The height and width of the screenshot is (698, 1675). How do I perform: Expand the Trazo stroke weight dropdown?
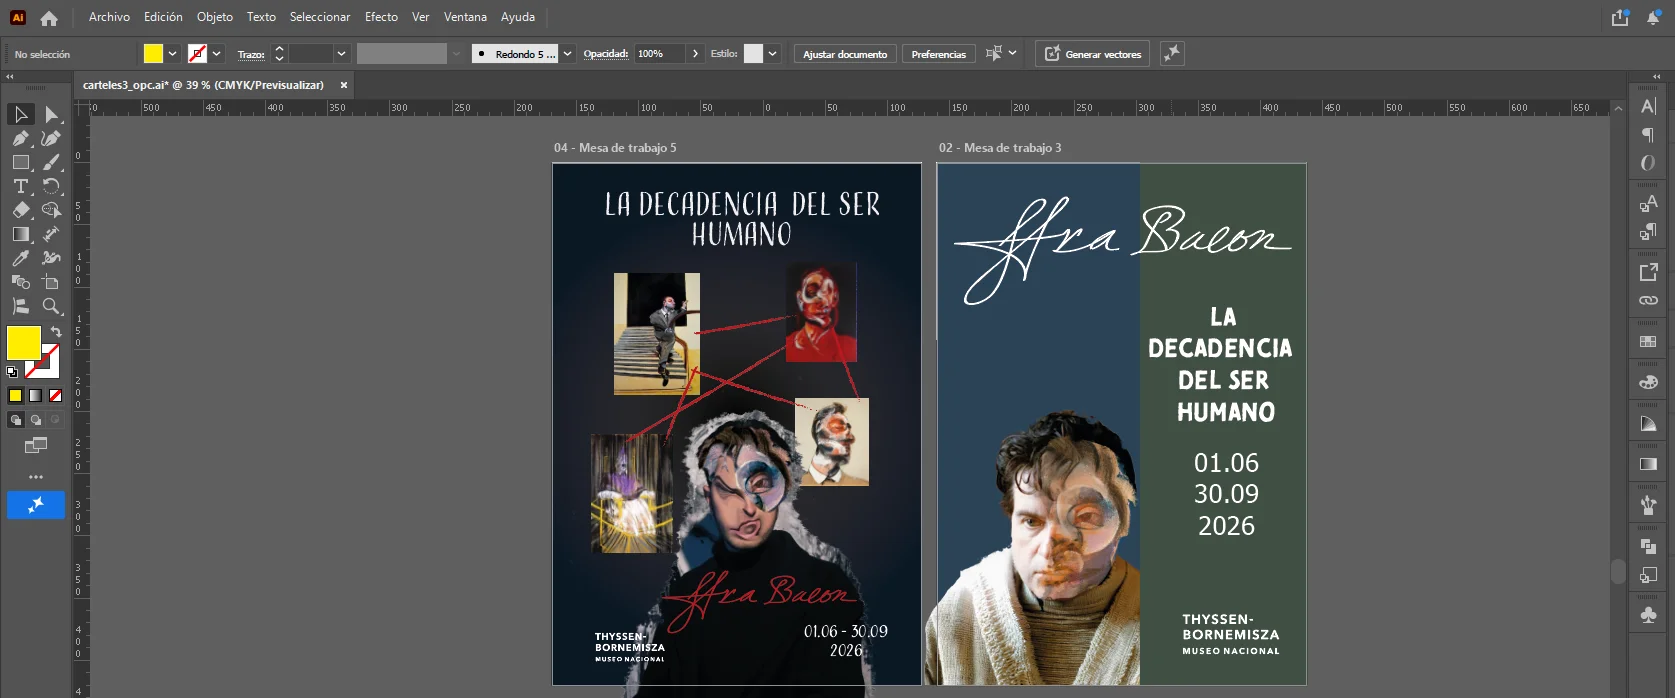point(341,54)
